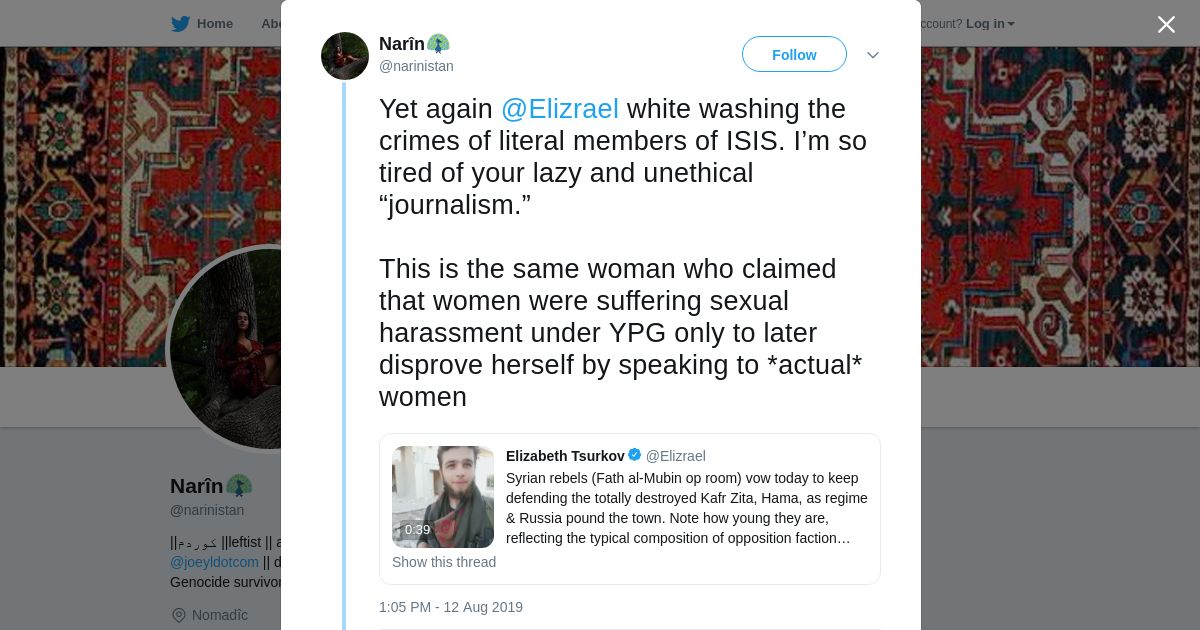The image size is (1200, 630).
Task: Close the tweet overlay with X
Action: tap(1166, 25)
